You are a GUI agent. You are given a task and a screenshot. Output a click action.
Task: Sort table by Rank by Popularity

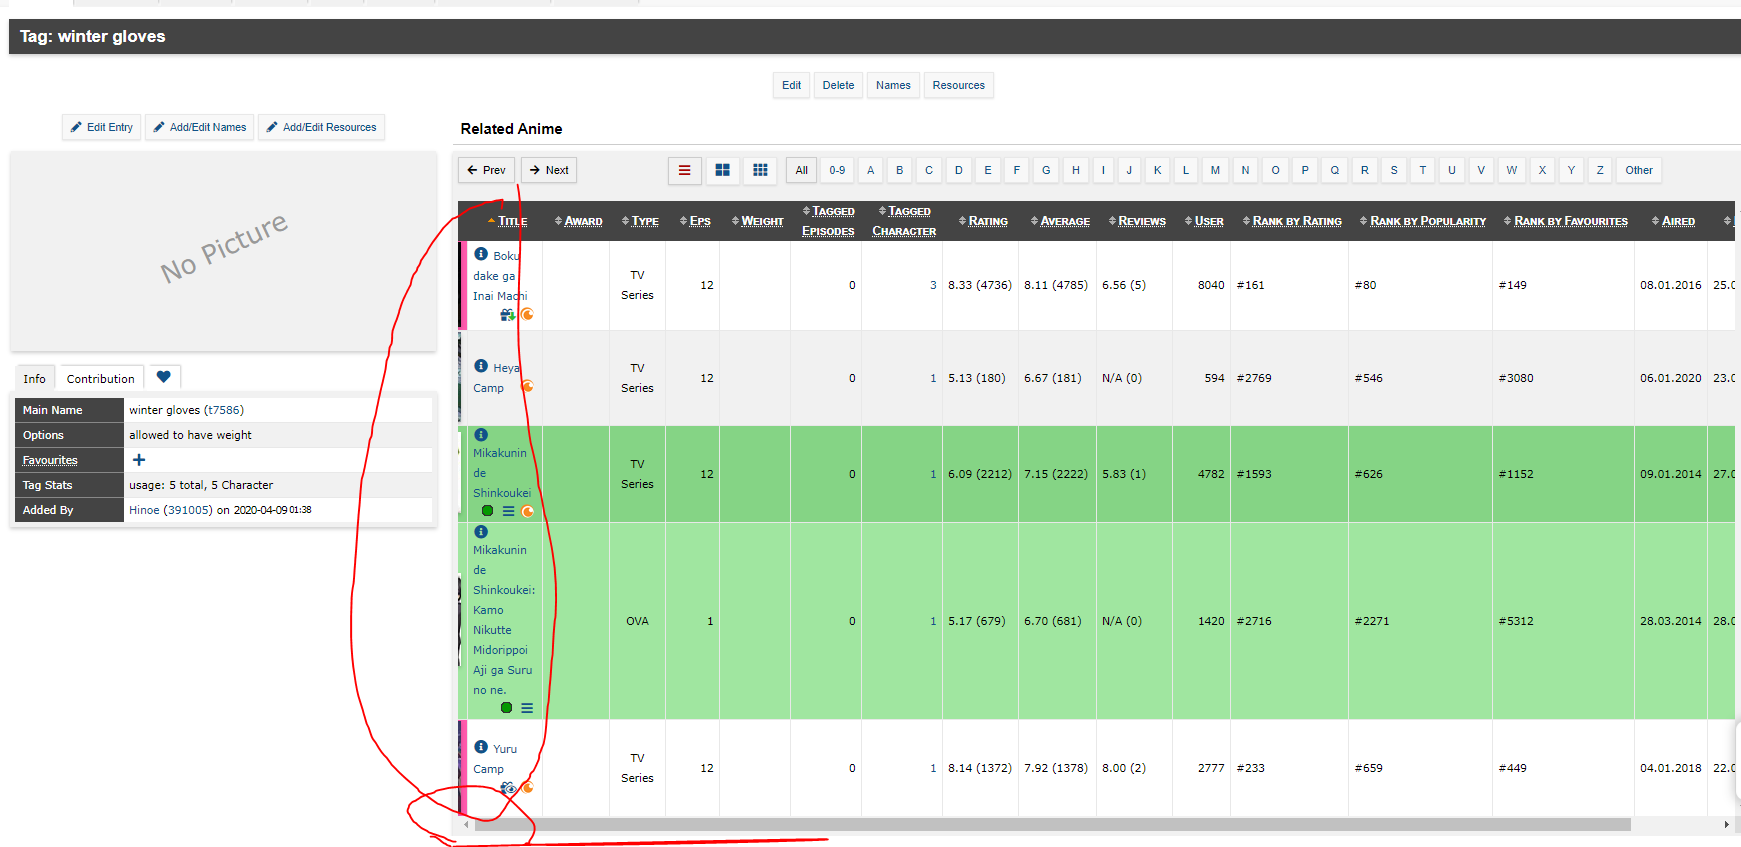pyautogui.click(x=1427, y=221)
